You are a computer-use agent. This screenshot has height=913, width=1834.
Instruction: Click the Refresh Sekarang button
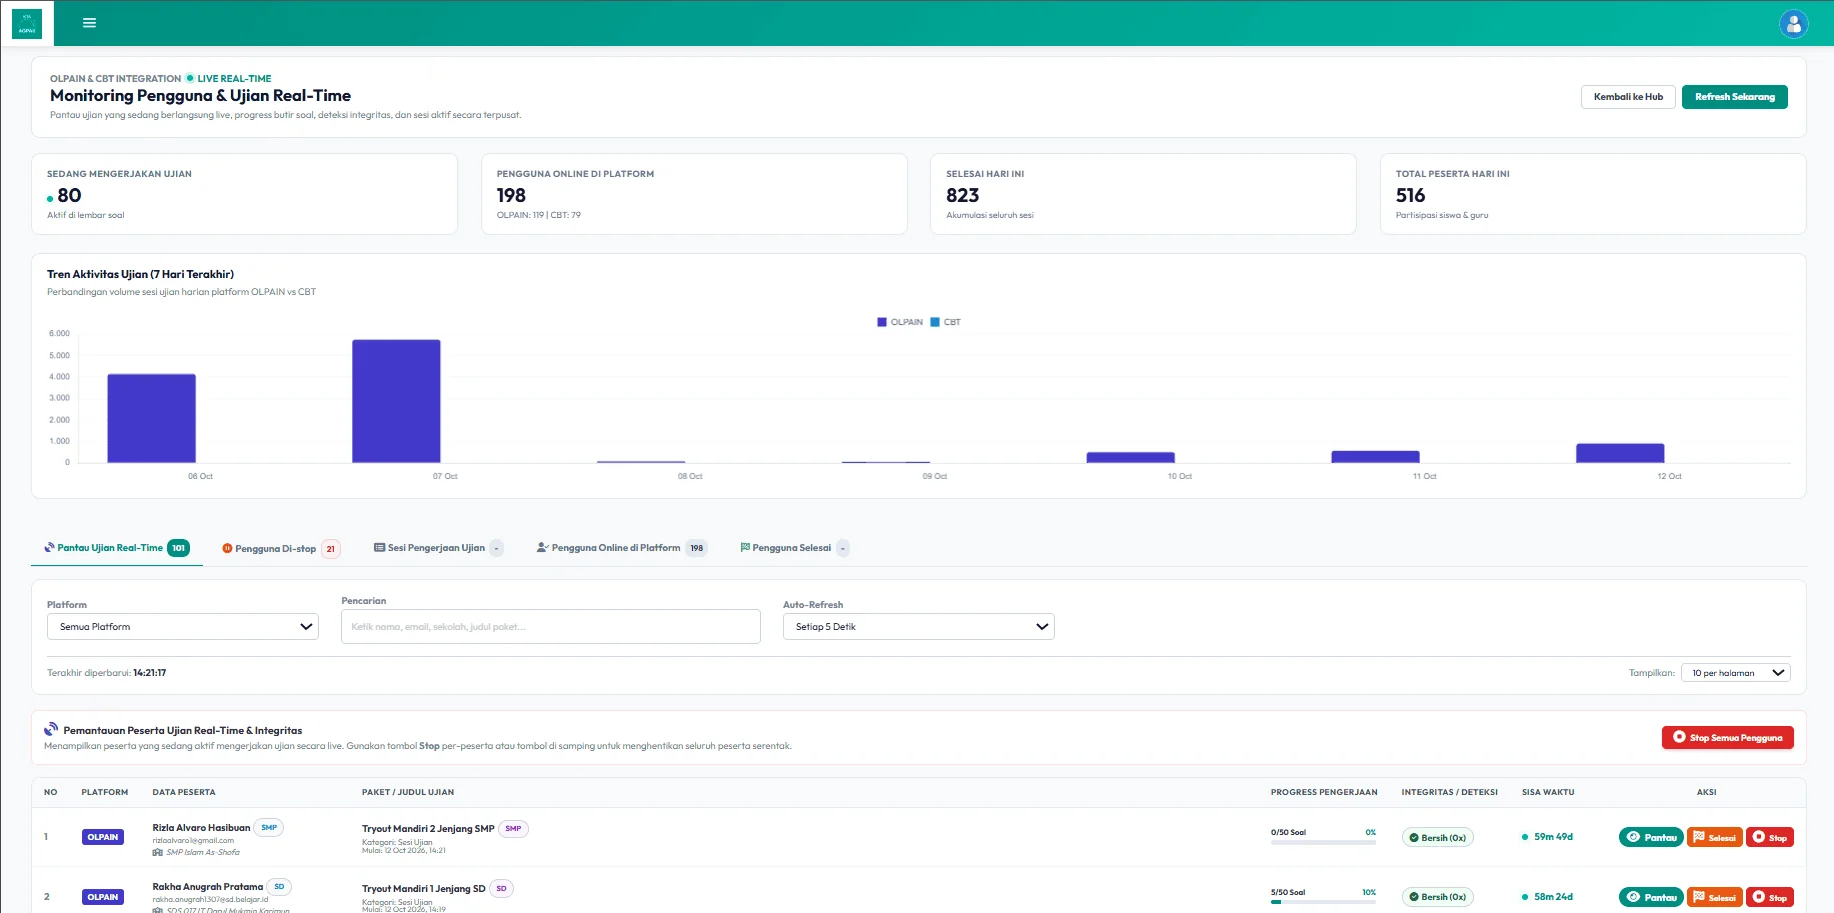pos(1734,97)
